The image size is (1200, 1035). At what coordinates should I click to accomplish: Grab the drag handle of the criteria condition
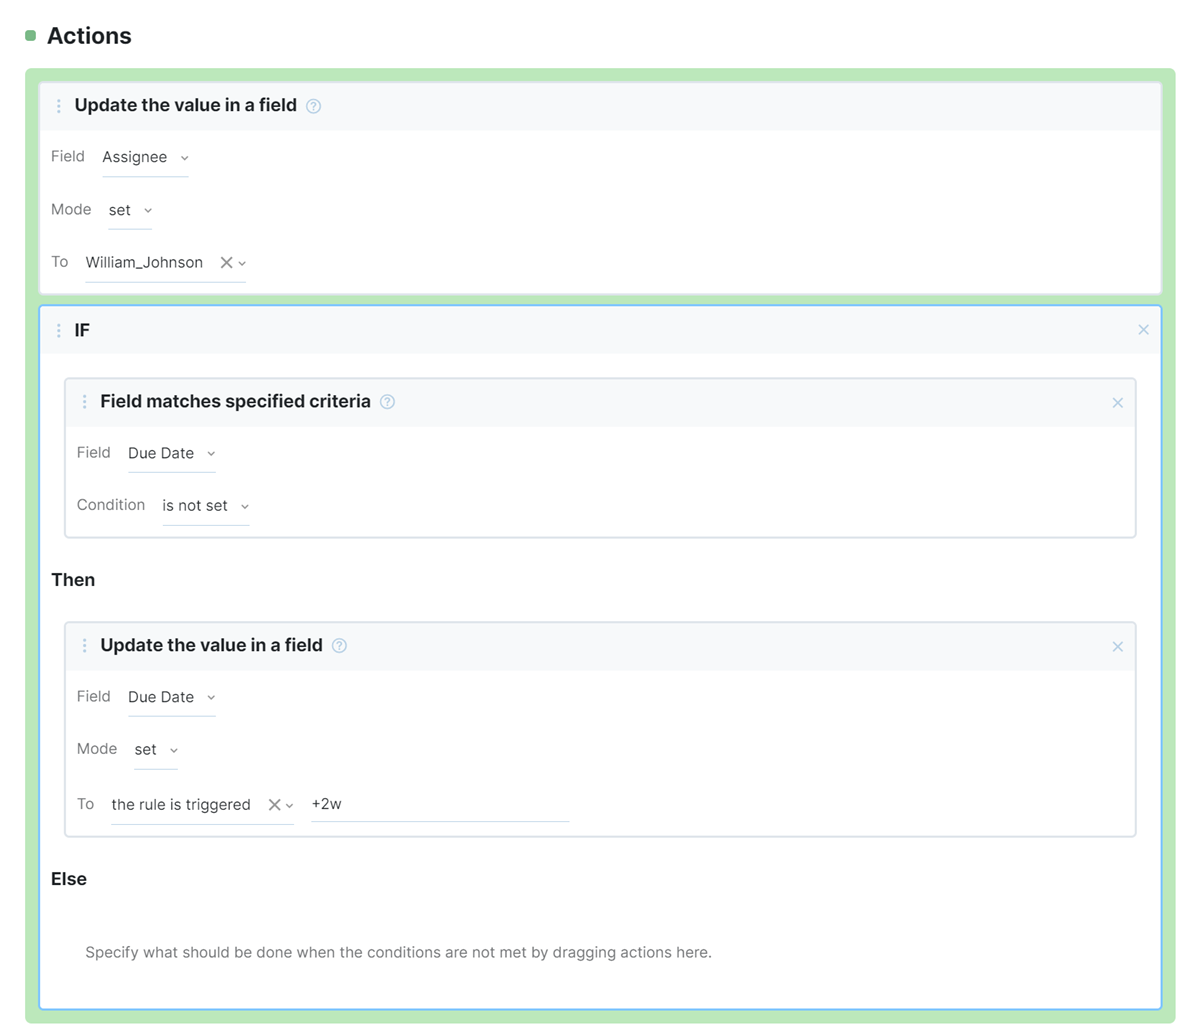click(85, 401)
